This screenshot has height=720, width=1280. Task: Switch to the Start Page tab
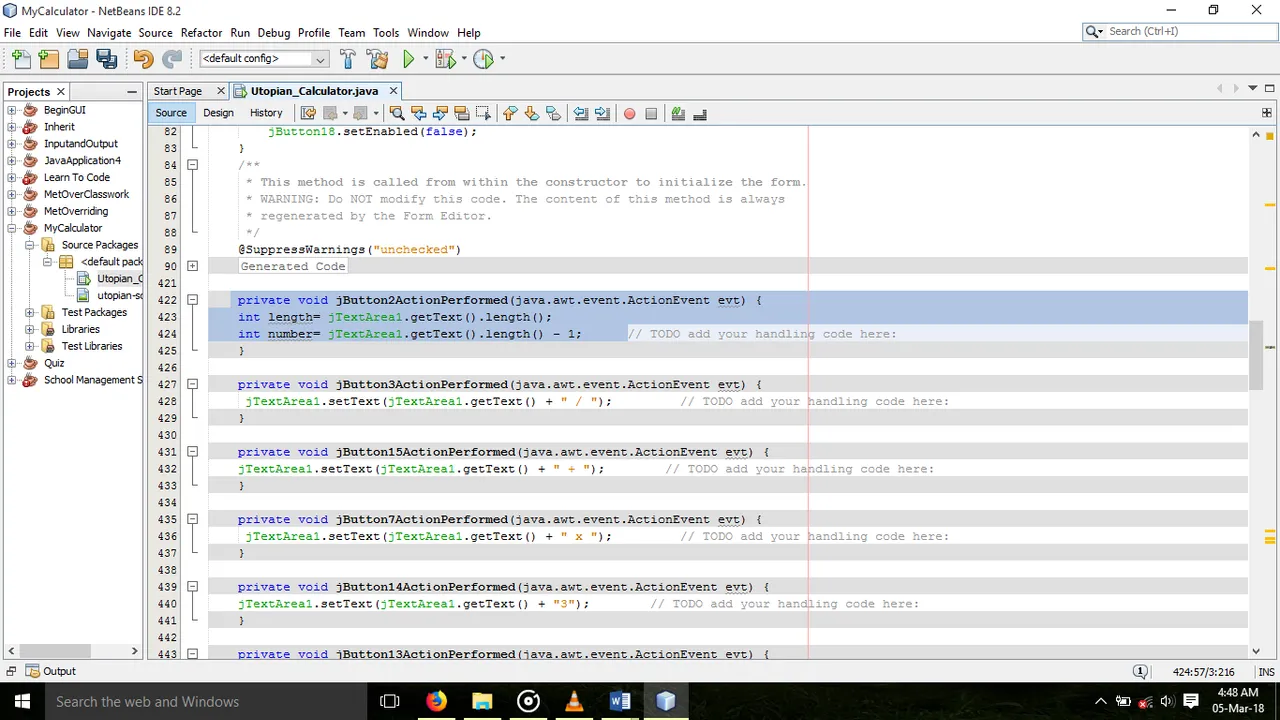[x=178, y=91]
